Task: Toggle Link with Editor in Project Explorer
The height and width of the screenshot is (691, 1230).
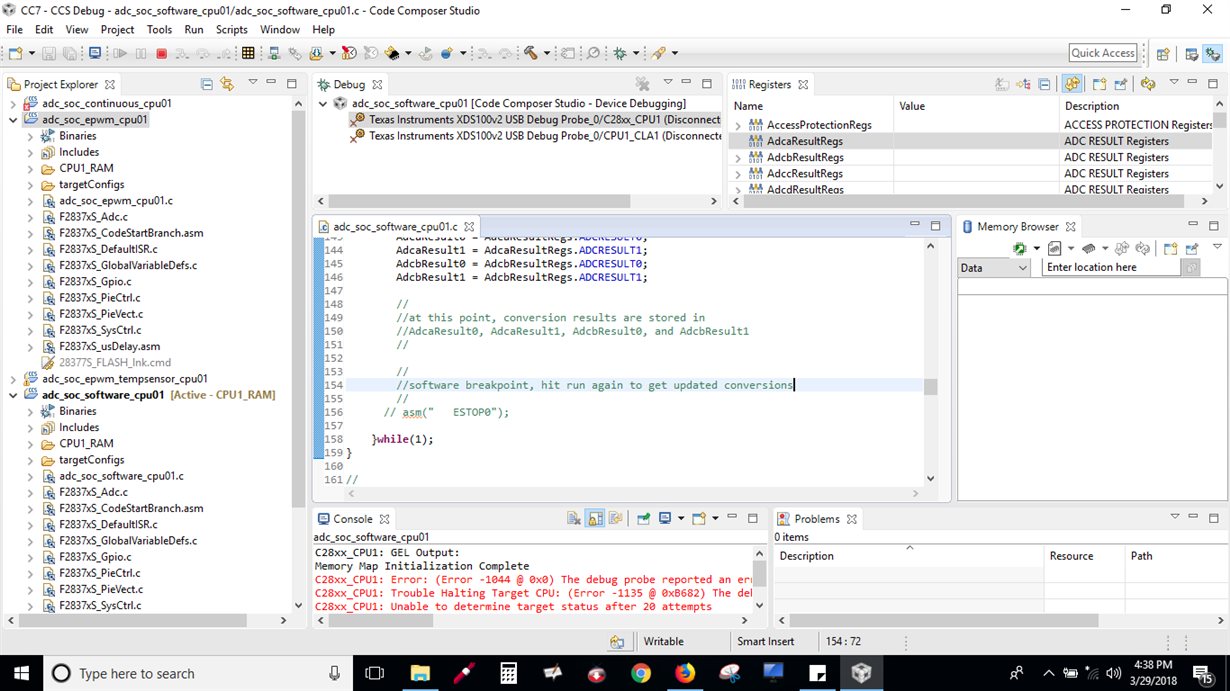Action: [227, 84]
